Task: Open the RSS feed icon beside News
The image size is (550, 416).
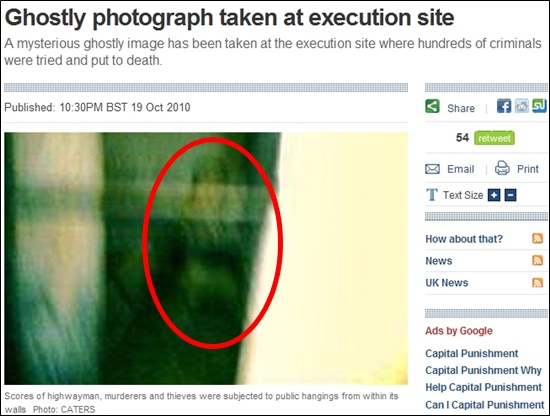Action: tap(537, 260)
